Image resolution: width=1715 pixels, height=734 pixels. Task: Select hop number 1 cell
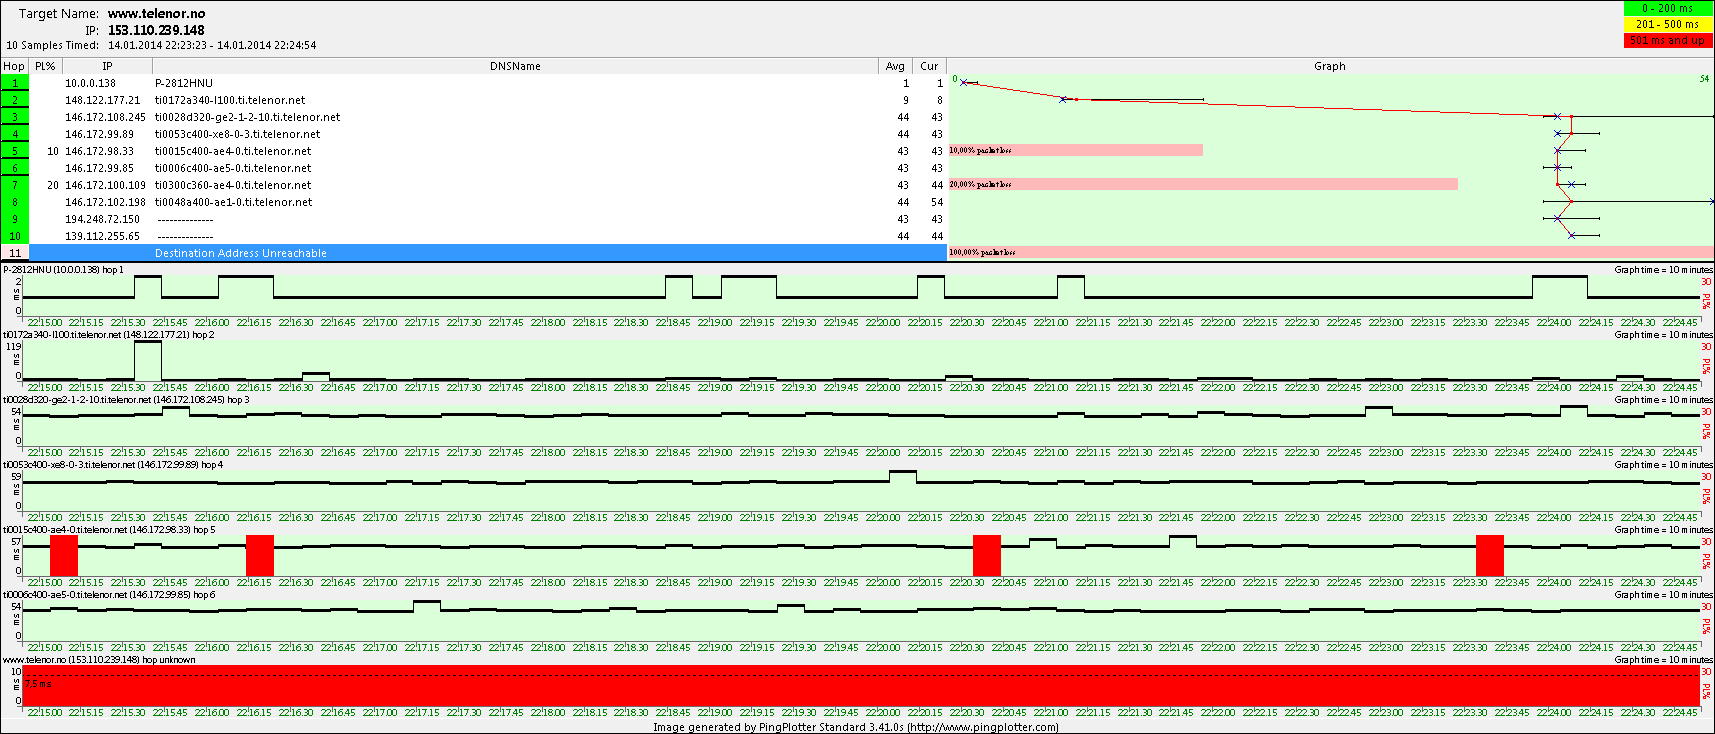click(15, 83)
